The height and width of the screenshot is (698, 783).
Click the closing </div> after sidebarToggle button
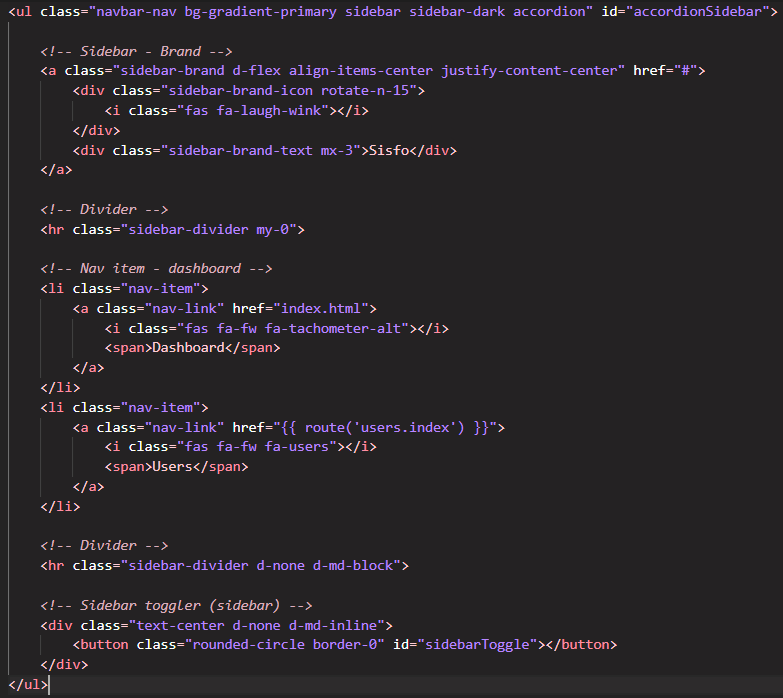tap(64, 665)
